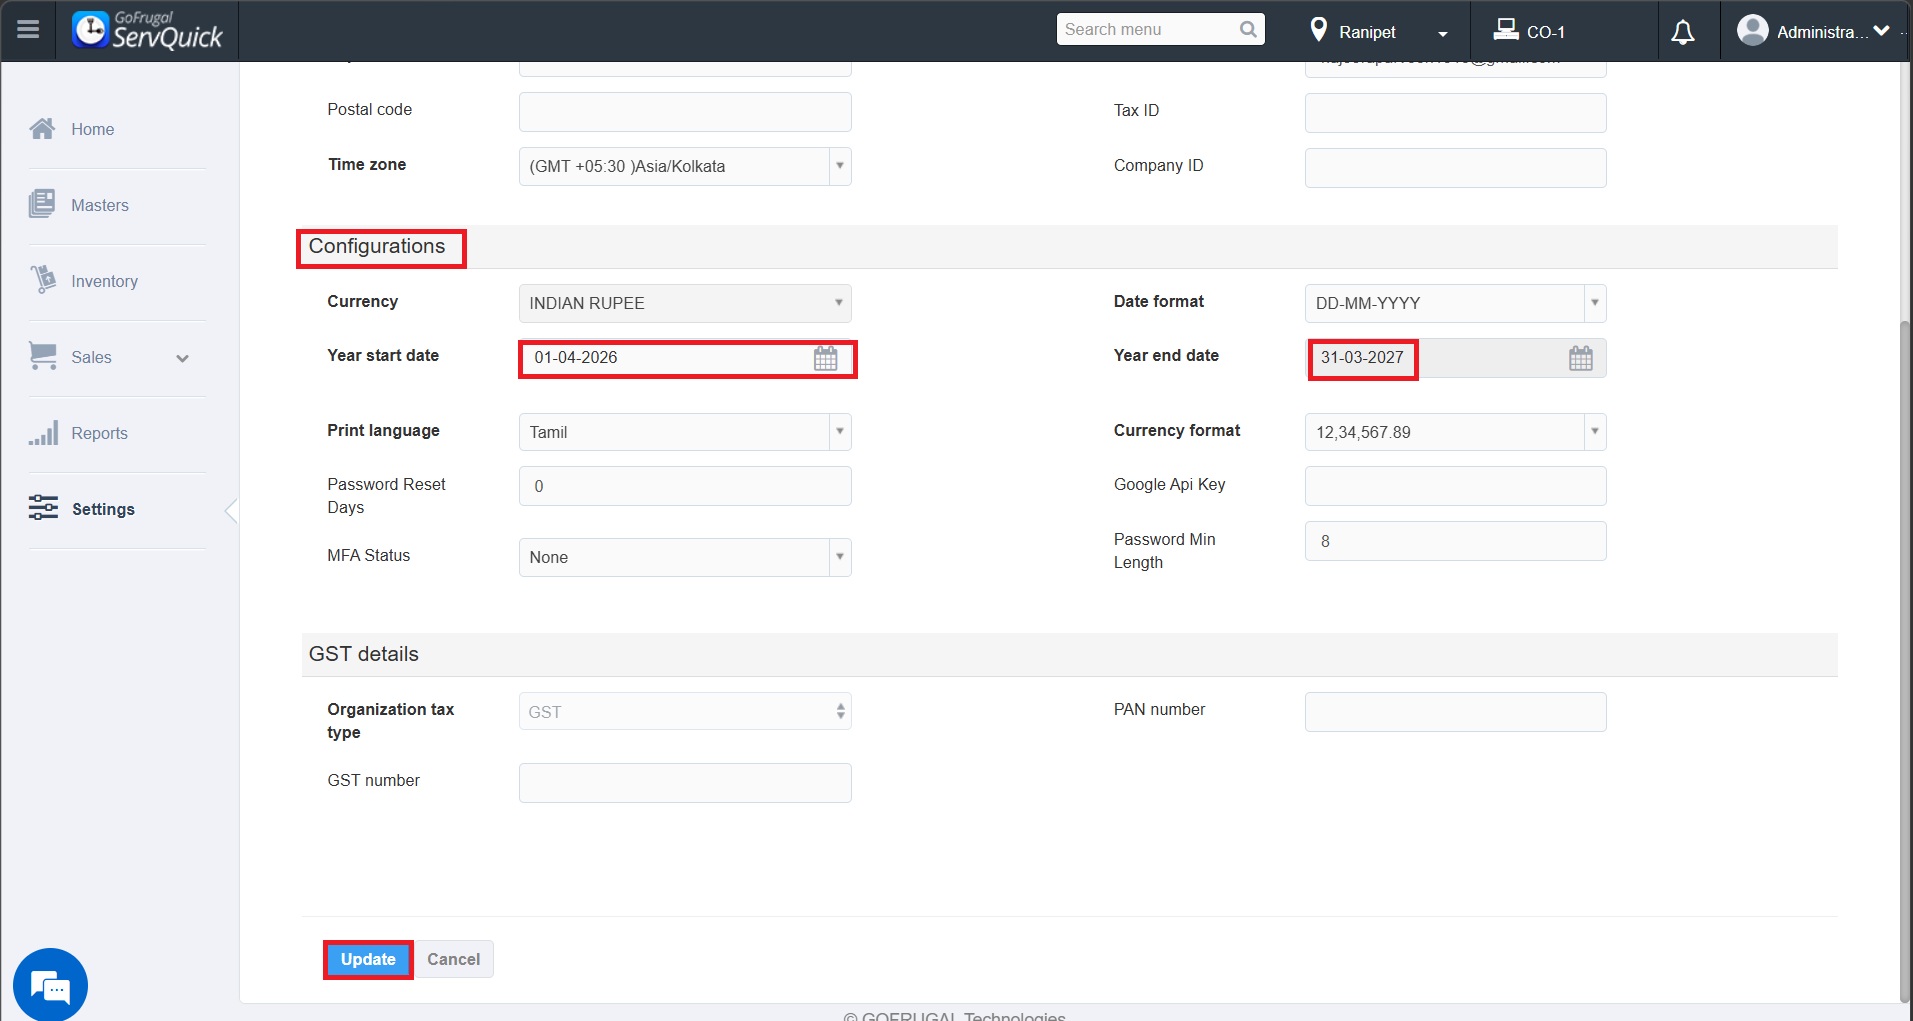The image size is (1913, 1021).
Task: Click the Cancel button
Action: [453, 959]
